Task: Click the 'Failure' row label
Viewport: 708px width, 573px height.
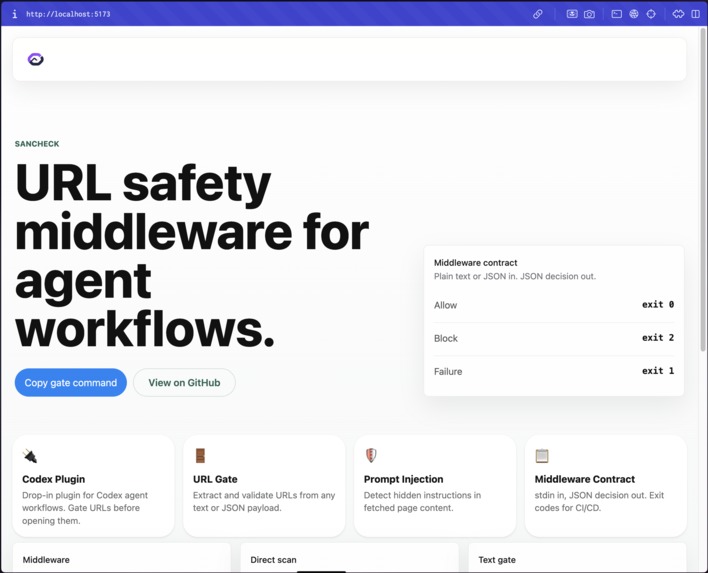Action: (448, 372)
